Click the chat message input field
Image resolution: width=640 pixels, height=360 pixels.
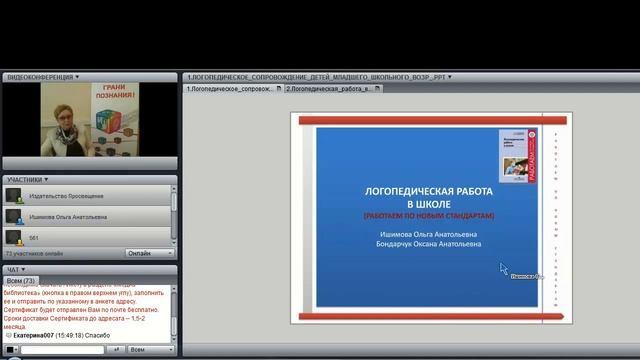(x=62, y=350)
